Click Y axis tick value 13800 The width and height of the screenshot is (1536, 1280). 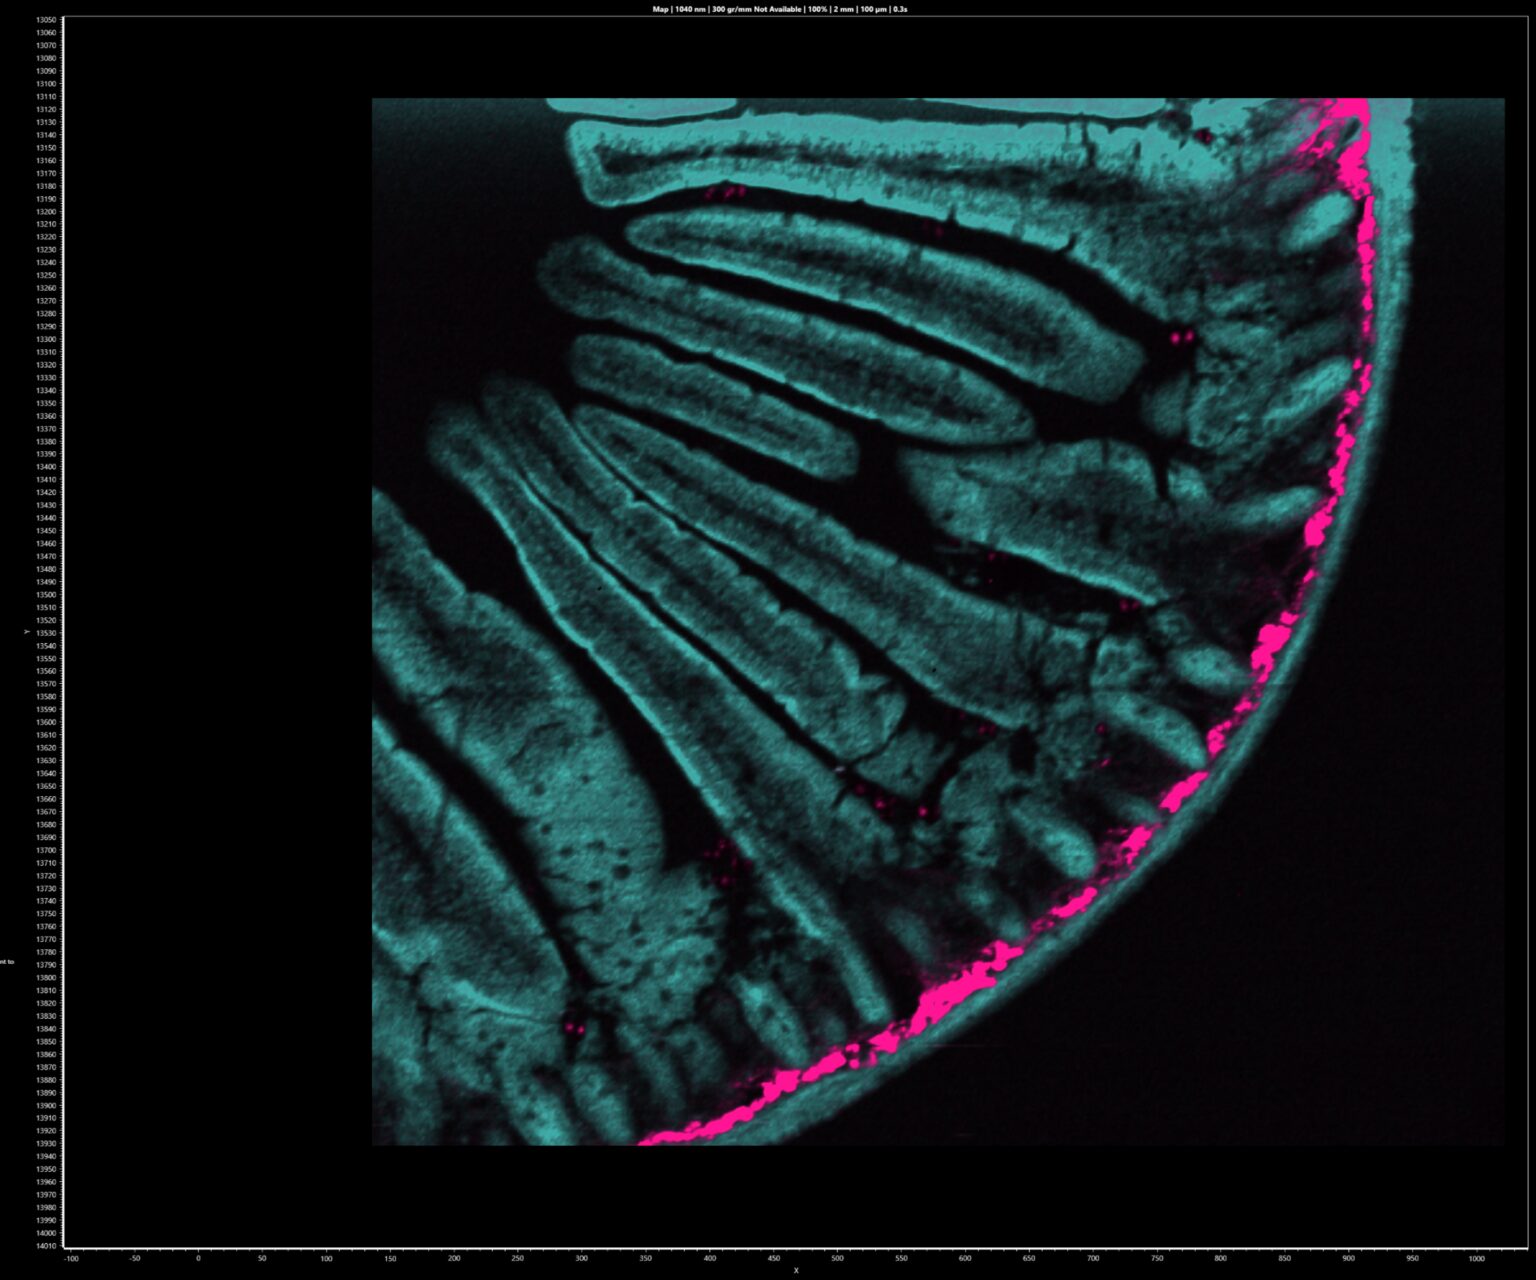click(46, 978)
